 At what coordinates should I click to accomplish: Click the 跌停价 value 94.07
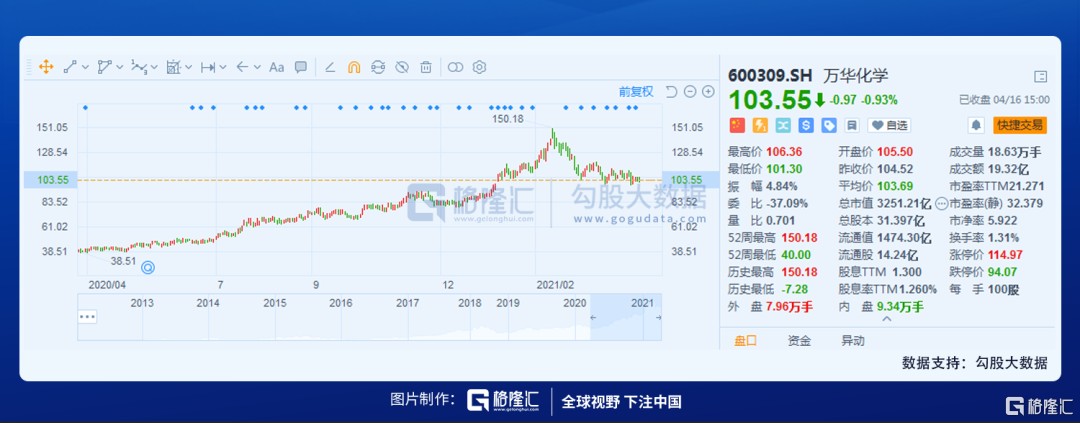(1001, 272)
